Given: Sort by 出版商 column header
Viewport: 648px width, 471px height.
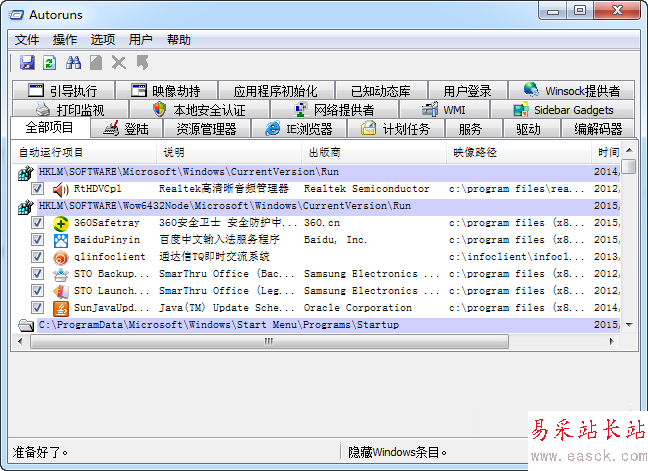Looking at the screenshot, I should point(374,152).
